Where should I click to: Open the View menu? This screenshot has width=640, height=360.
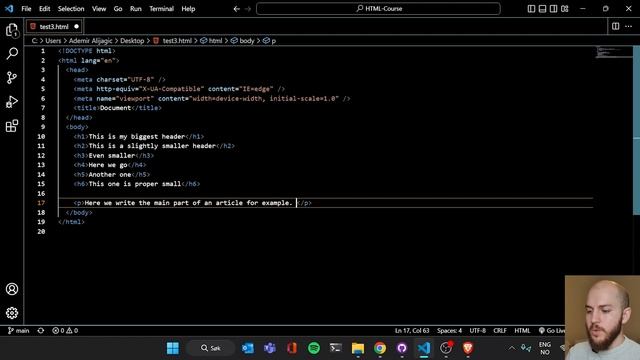[99, 9]
